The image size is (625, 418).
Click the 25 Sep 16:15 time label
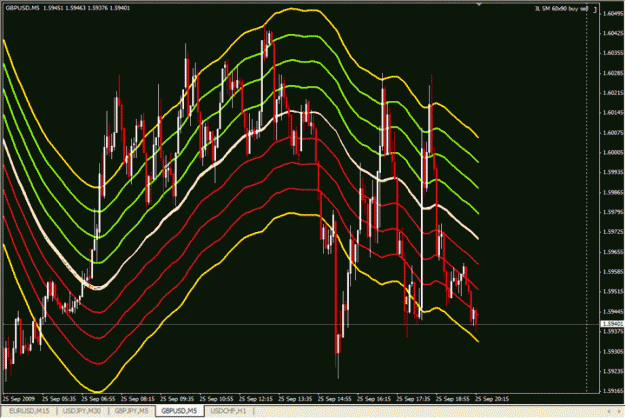pos(373,399)
